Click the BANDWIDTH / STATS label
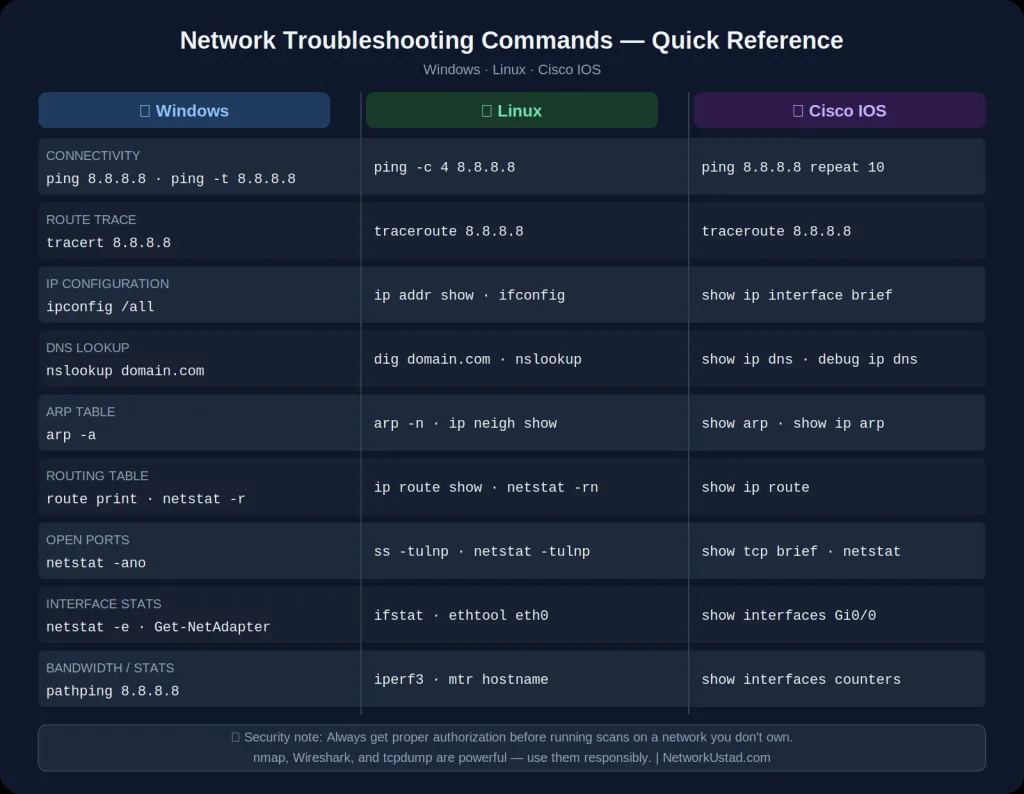1024x794 pixels. (x=110, y=667)
